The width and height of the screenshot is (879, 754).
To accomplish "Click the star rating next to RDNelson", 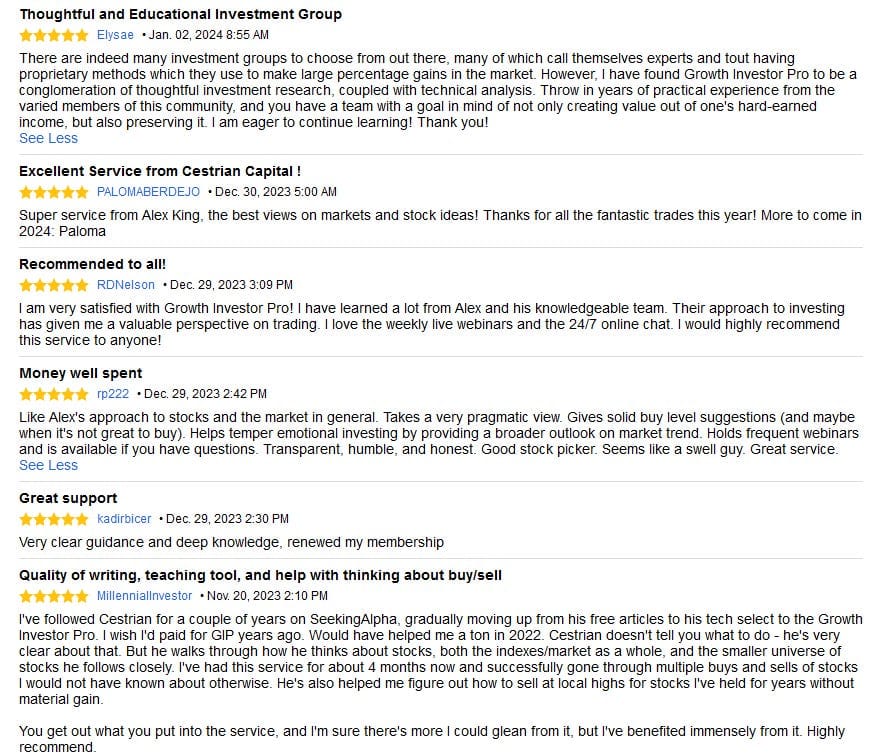I will [x=54, y=285].
